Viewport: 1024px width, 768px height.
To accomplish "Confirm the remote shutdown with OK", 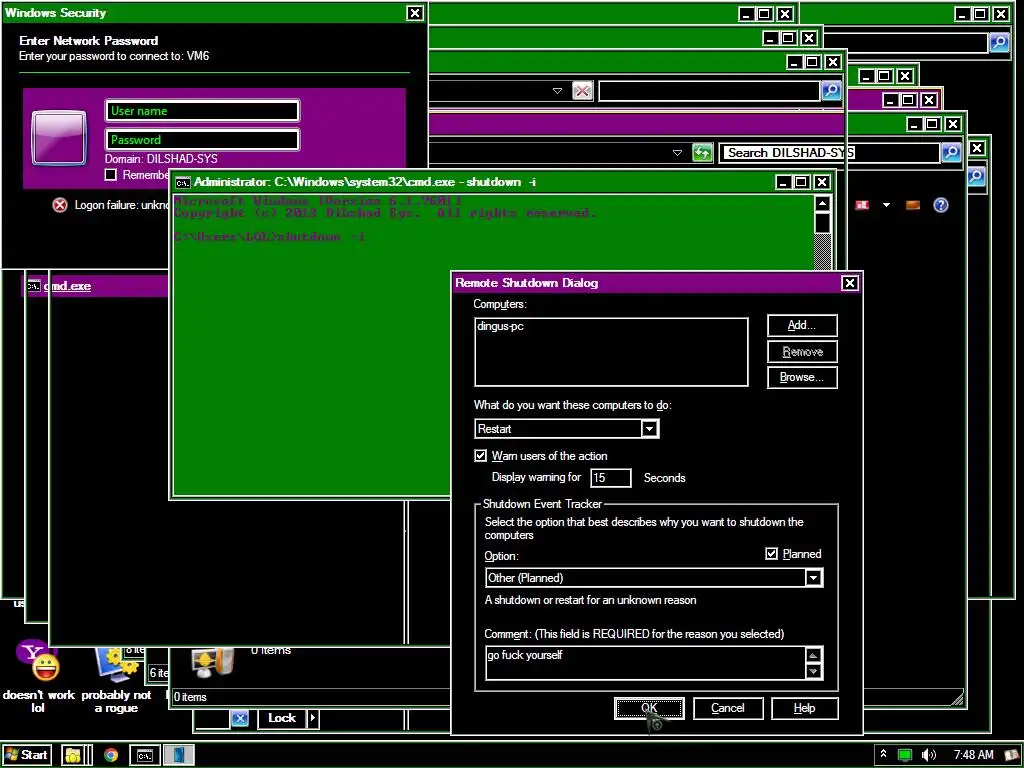I will tap(649, 708).
